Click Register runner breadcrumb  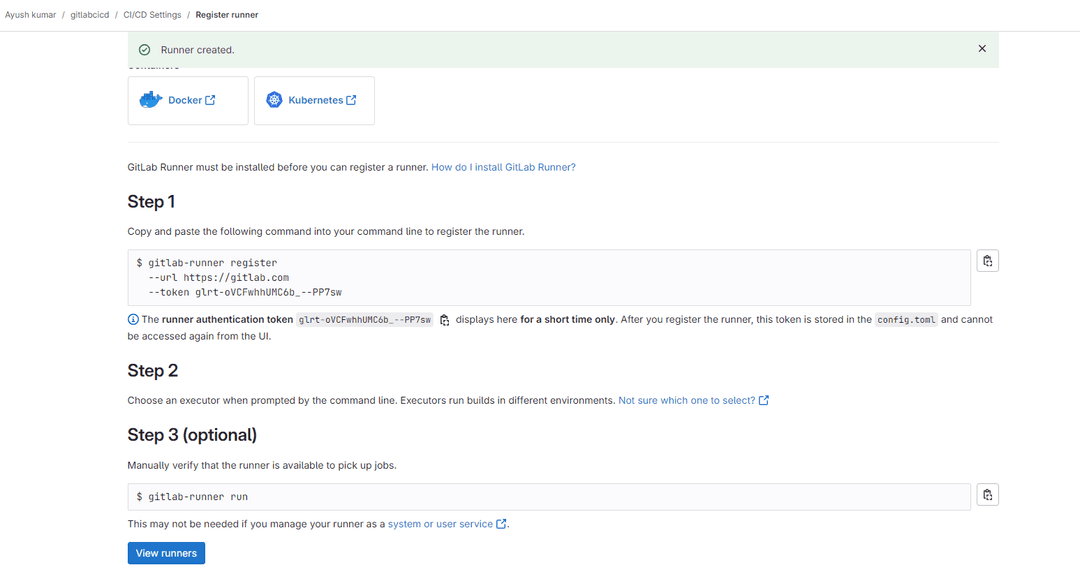pyautogui.click(x=227, y=14)
